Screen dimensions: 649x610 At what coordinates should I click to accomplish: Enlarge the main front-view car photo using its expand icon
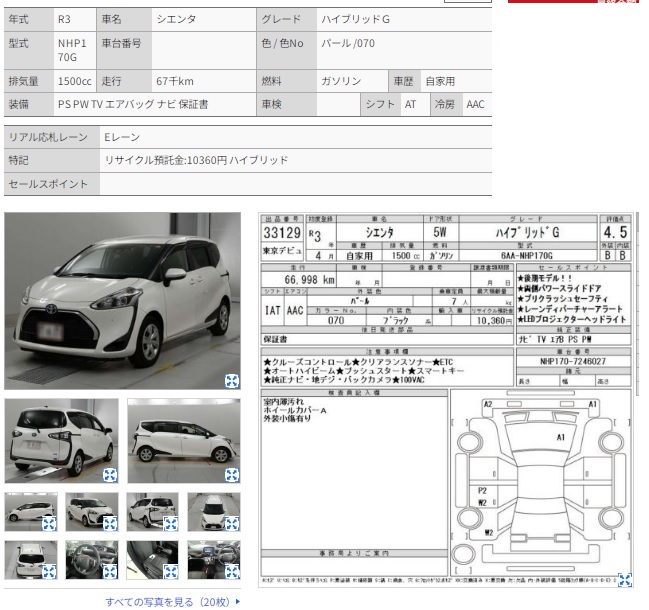[232, 381]
